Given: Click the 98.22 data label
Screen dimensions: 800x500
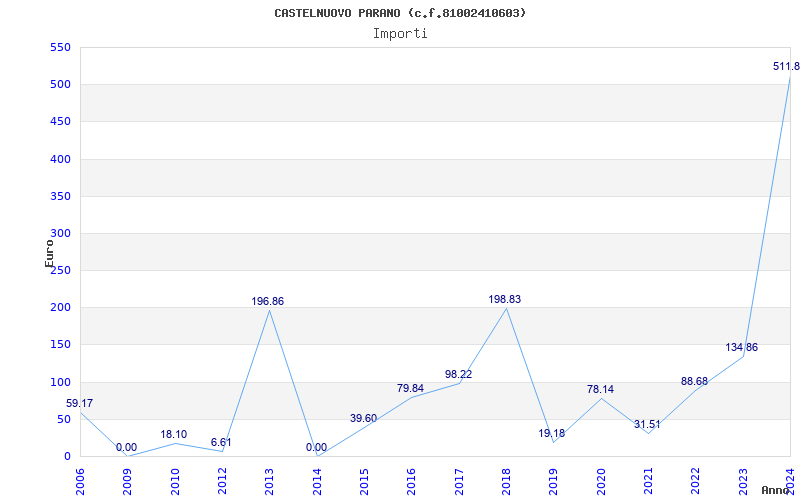Looking at the screenshot, I should (458, 374).
